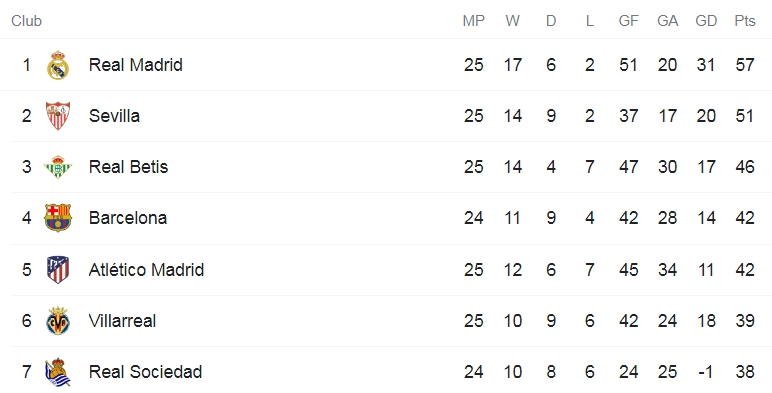The height and width of the screenshot is (393, 772).
Task: Click the GF column header
Action: pos(629,21)
